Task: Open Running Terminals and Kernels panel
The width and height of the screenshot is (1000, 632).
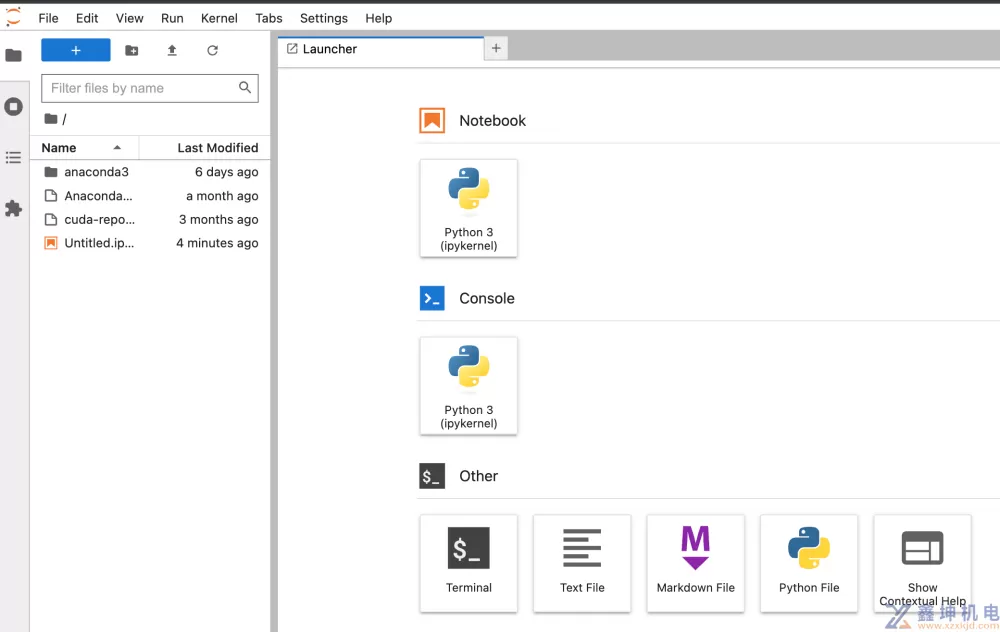Action: click(13, 106)
